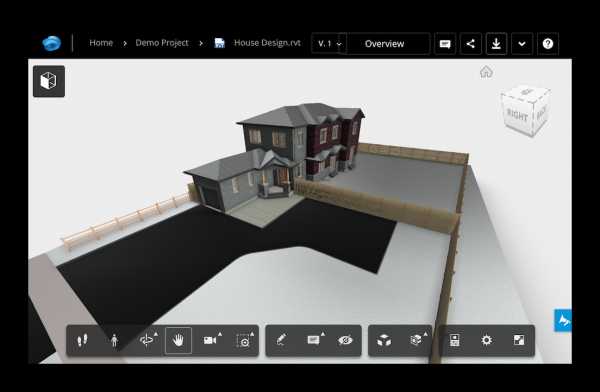
Task: Select the pan hand tool
Action: pos(178,340)
